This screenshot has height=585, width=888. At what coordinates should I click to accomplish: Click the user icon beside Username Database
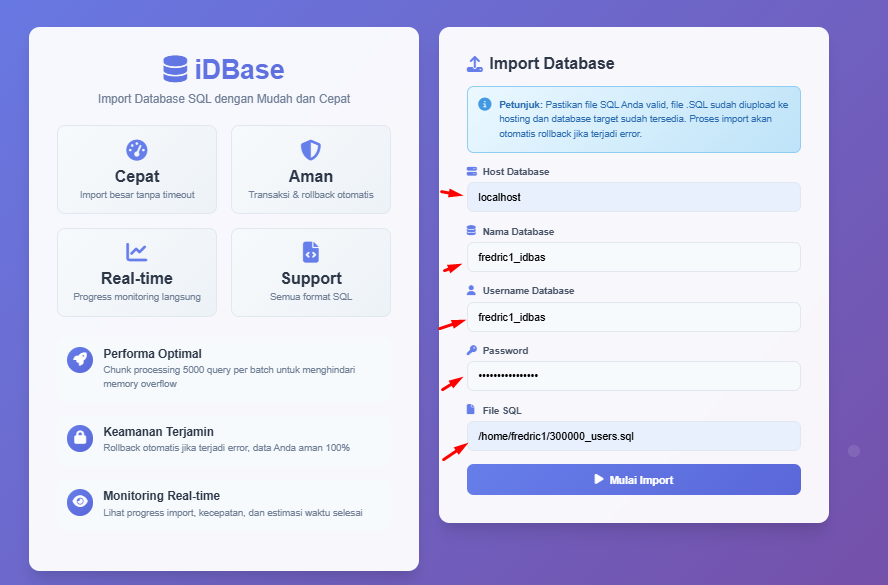472,291
